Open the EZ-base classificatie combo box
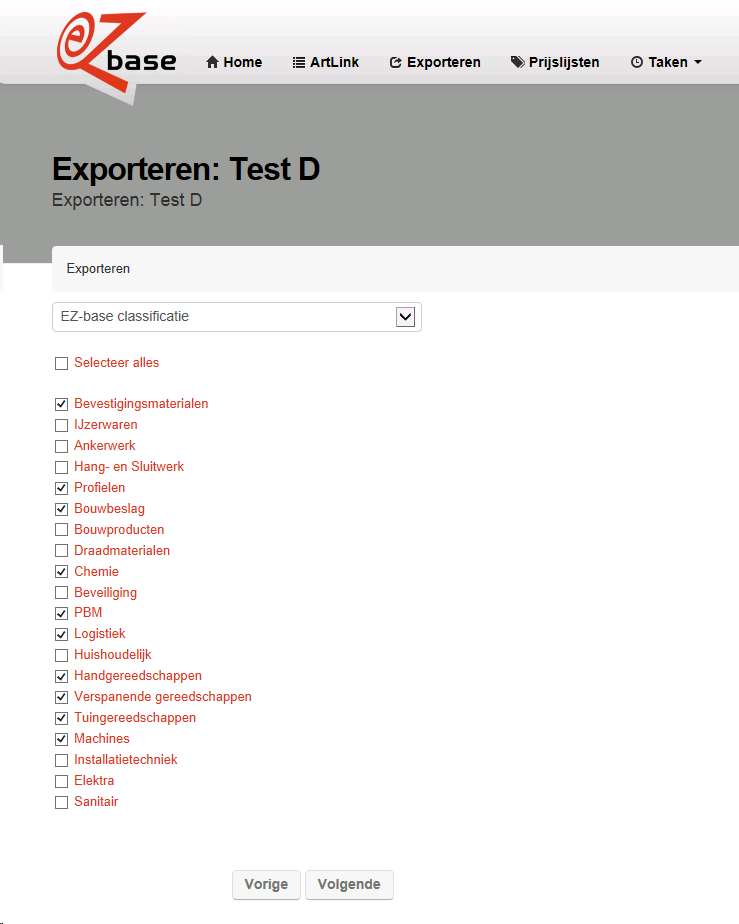Viewport: 739px width, 924px height. coord(237,317)
